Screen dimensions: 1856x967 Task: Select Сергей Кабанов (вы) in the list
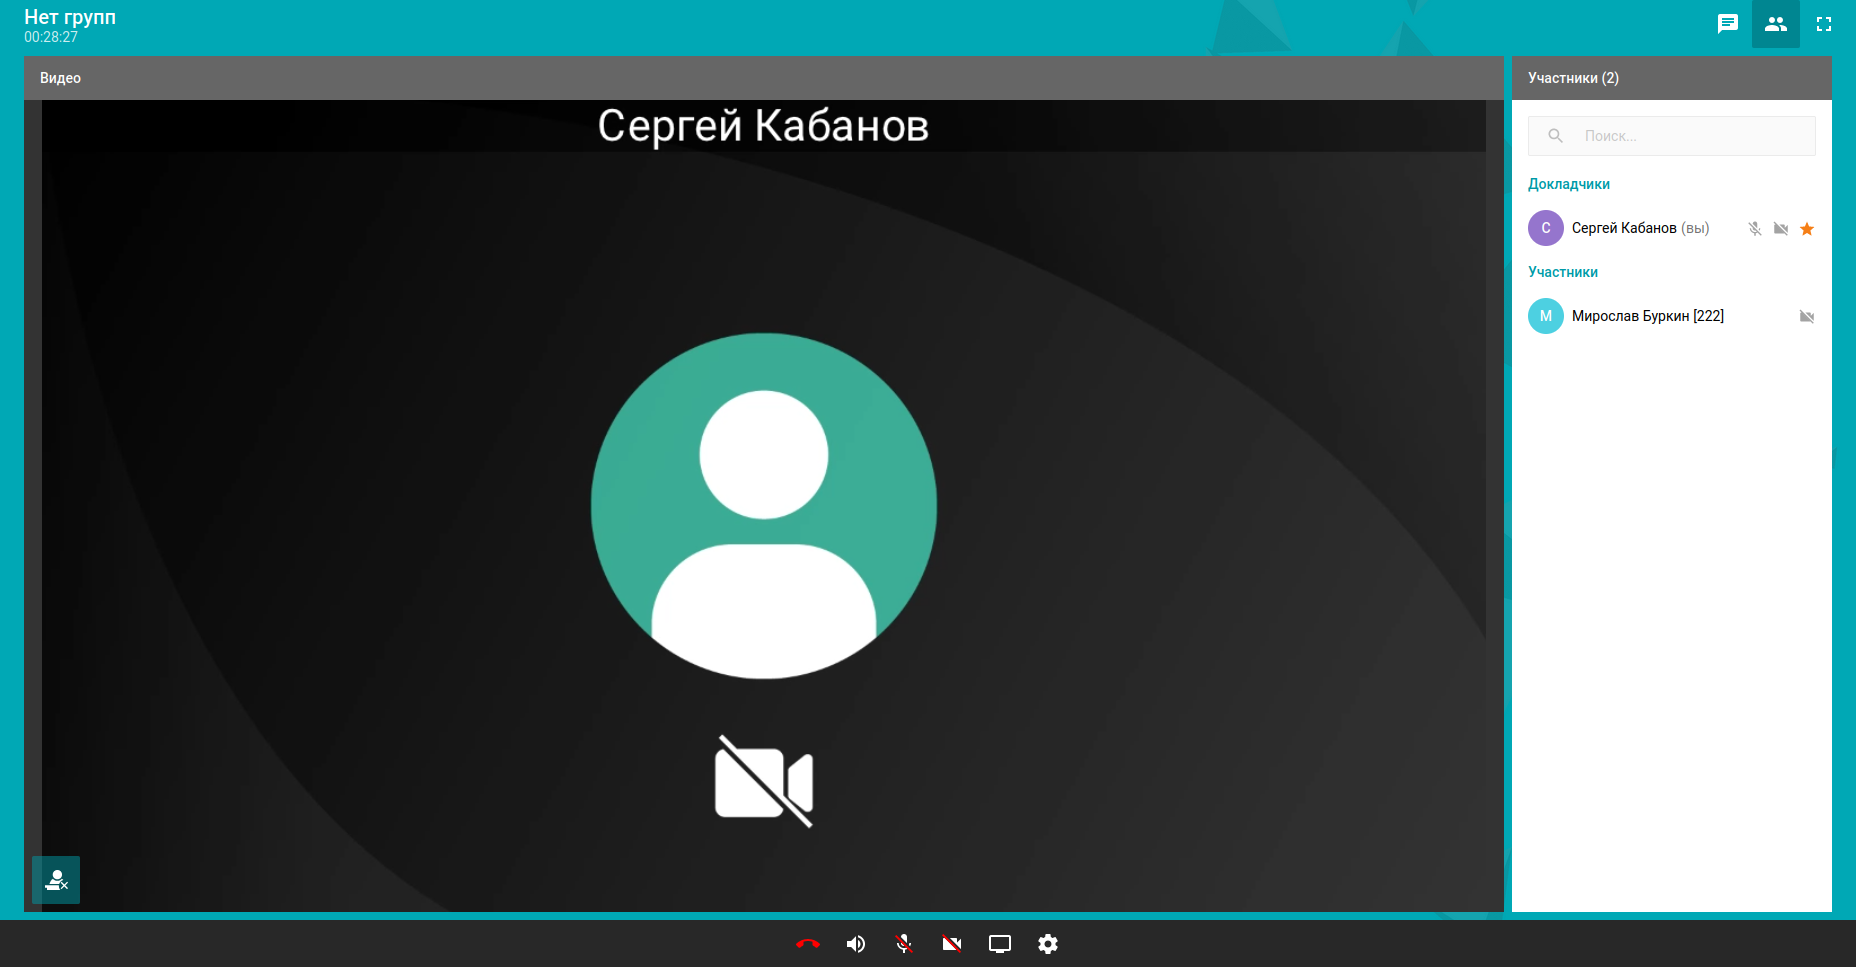pyautogui.click(x=1639, y=228)
